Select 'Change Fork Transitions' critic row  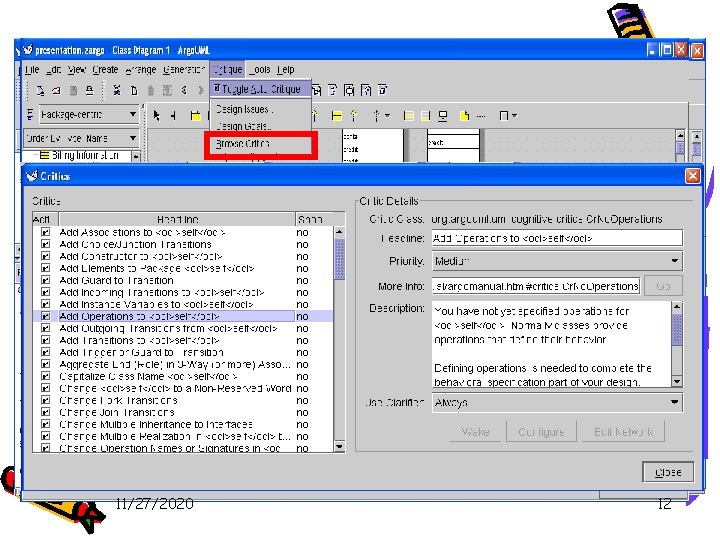click(x=183, y=400)
